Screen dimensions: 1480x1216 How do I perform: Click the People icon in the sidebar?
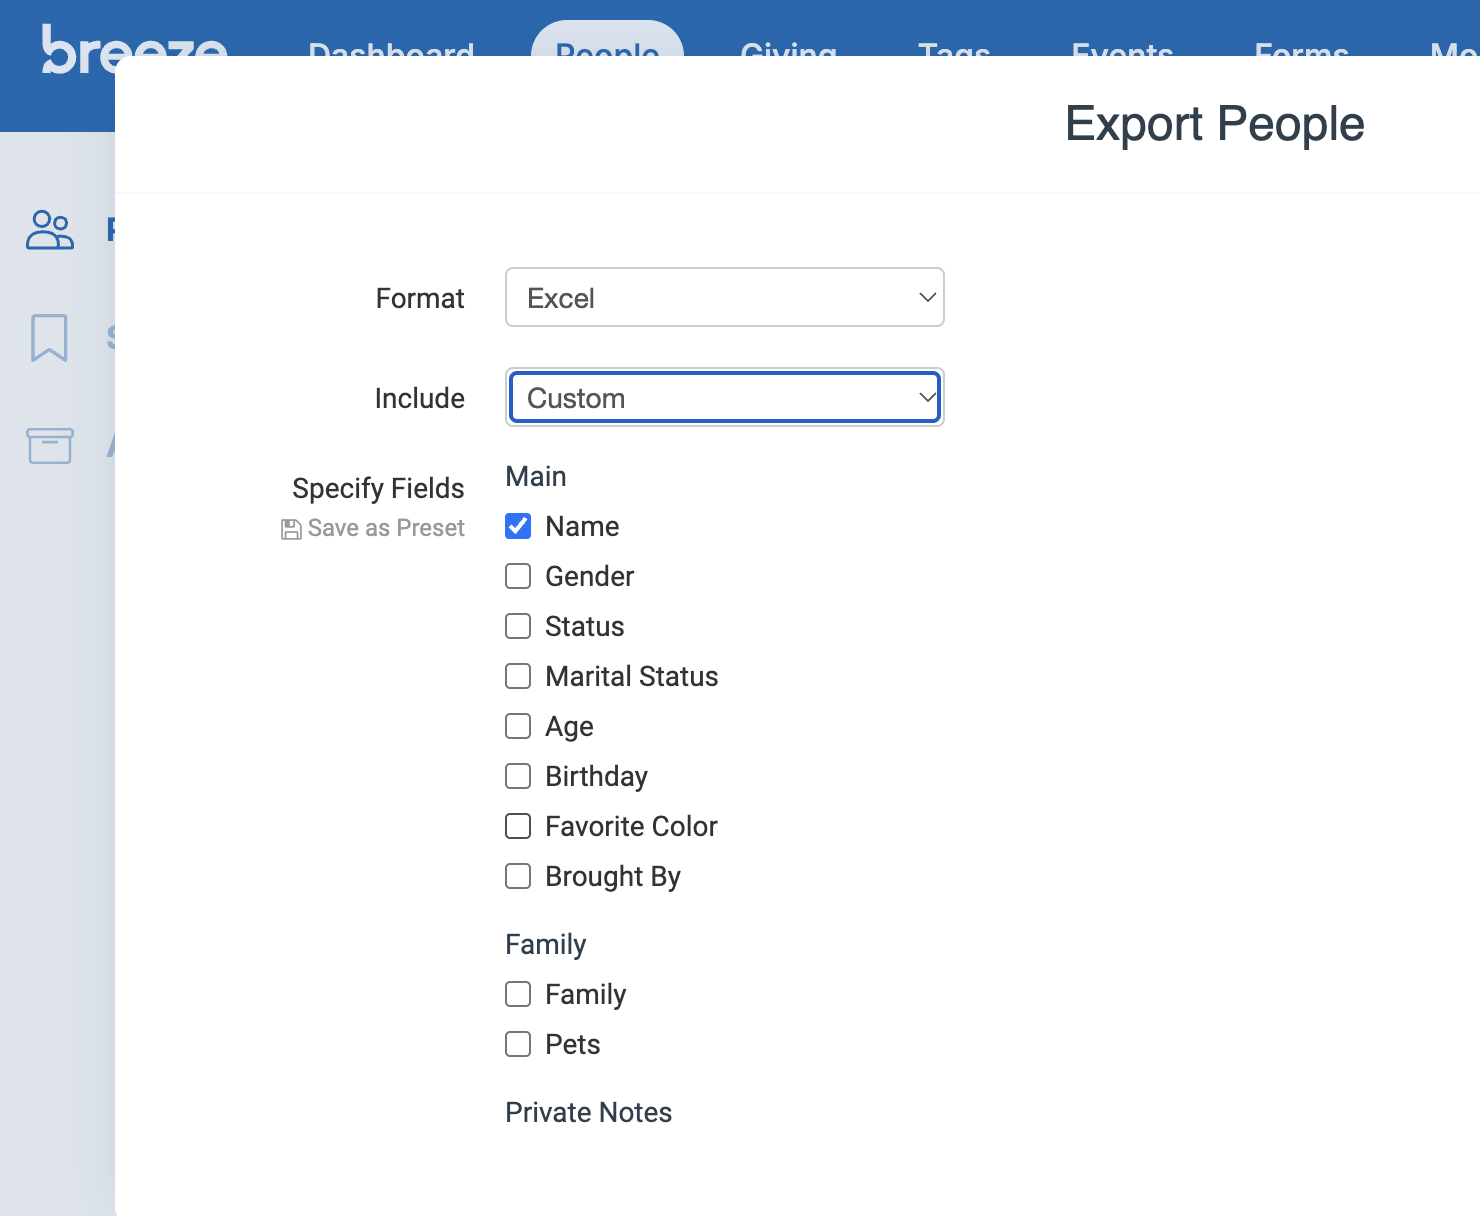click(x=50, y=230)
